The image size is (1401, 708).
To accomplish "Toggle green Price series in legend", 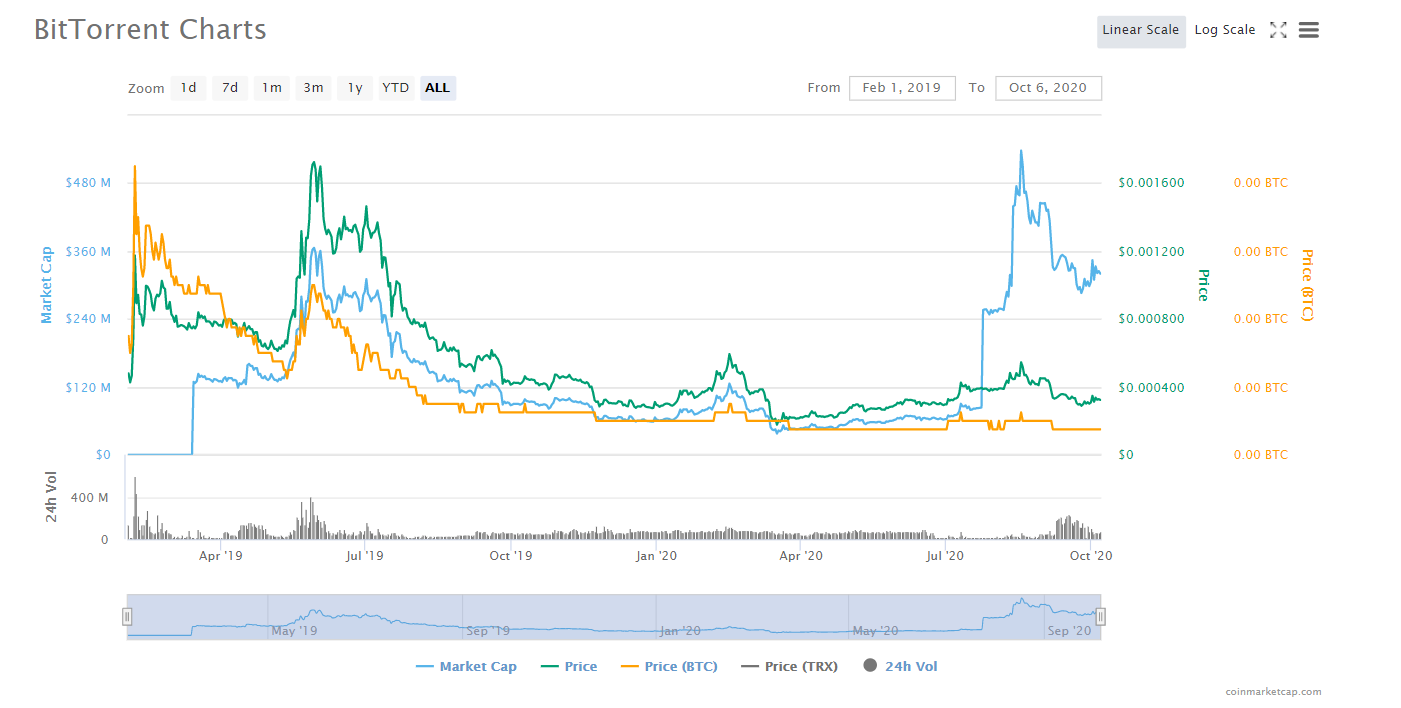I will coord(568,666).
